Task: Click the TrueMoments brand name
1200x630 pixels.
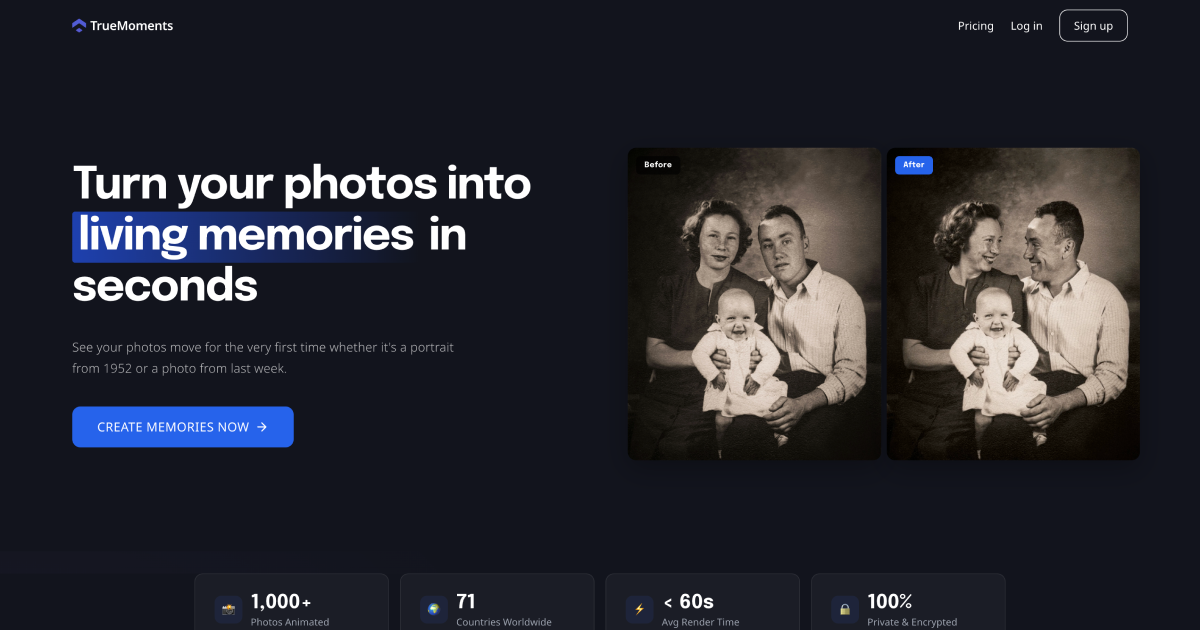Action: [131, 26]
